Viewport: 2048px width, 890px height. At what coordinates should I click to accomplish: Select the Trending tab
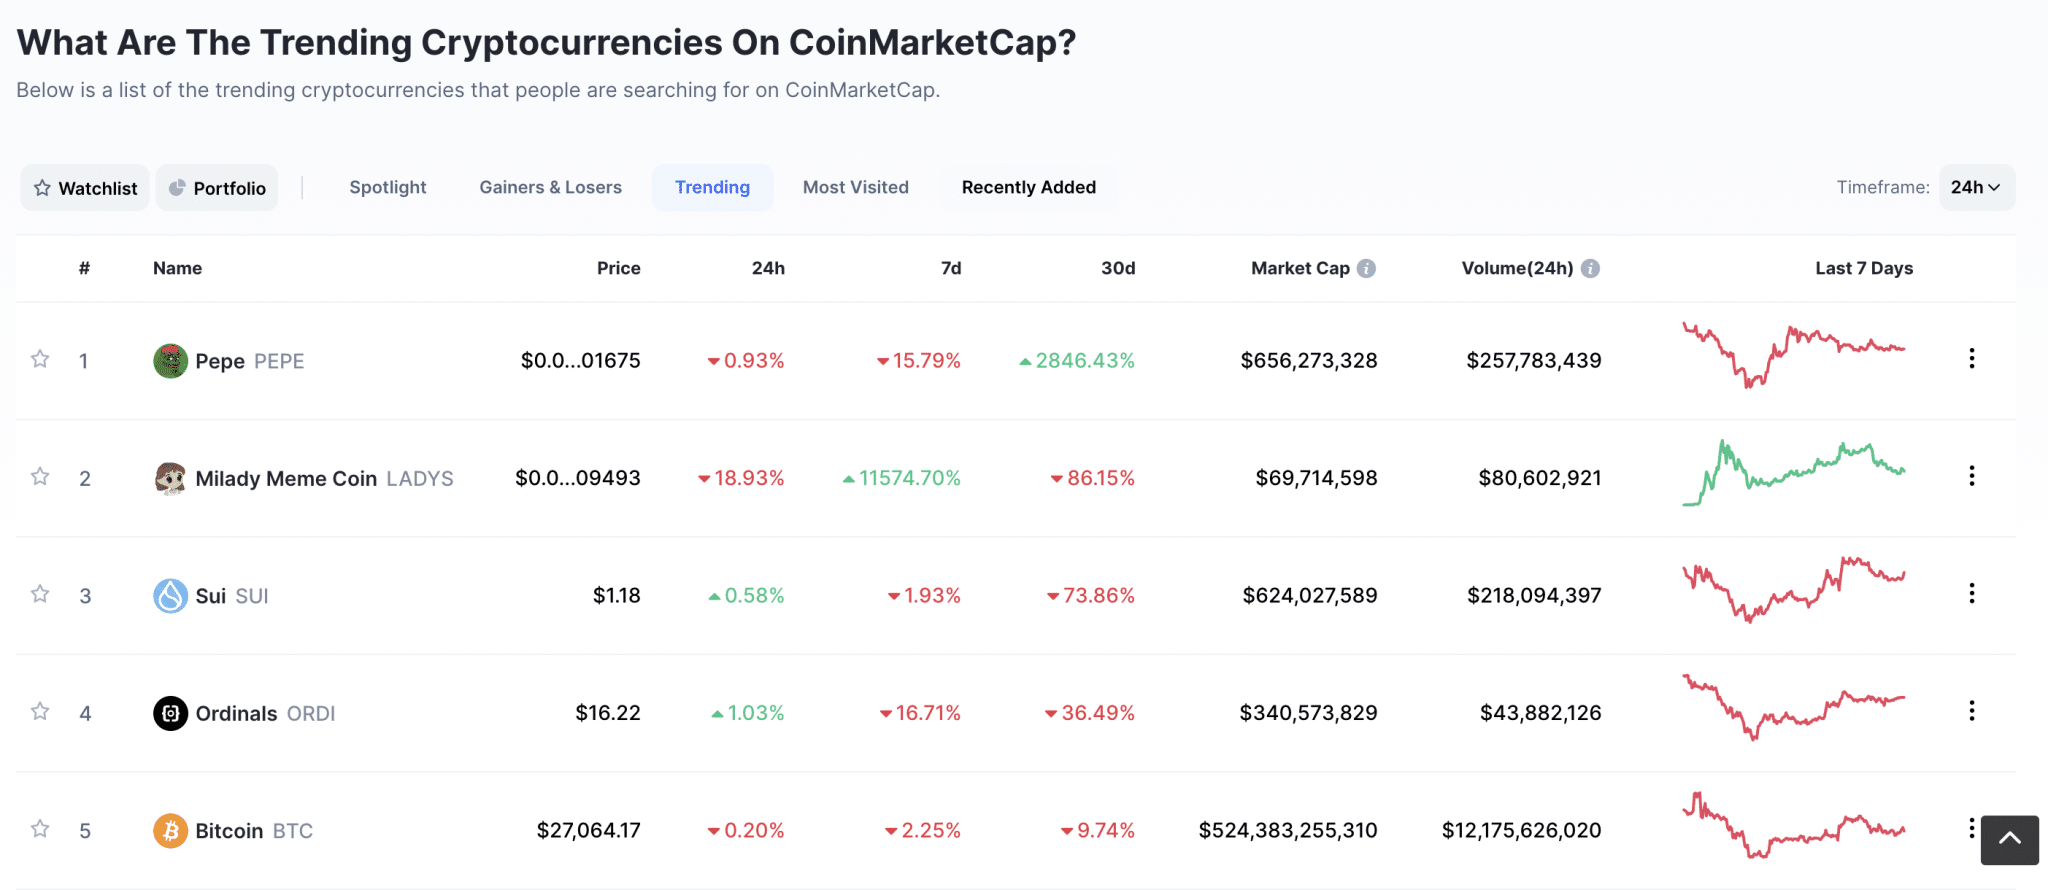[712, 187]
